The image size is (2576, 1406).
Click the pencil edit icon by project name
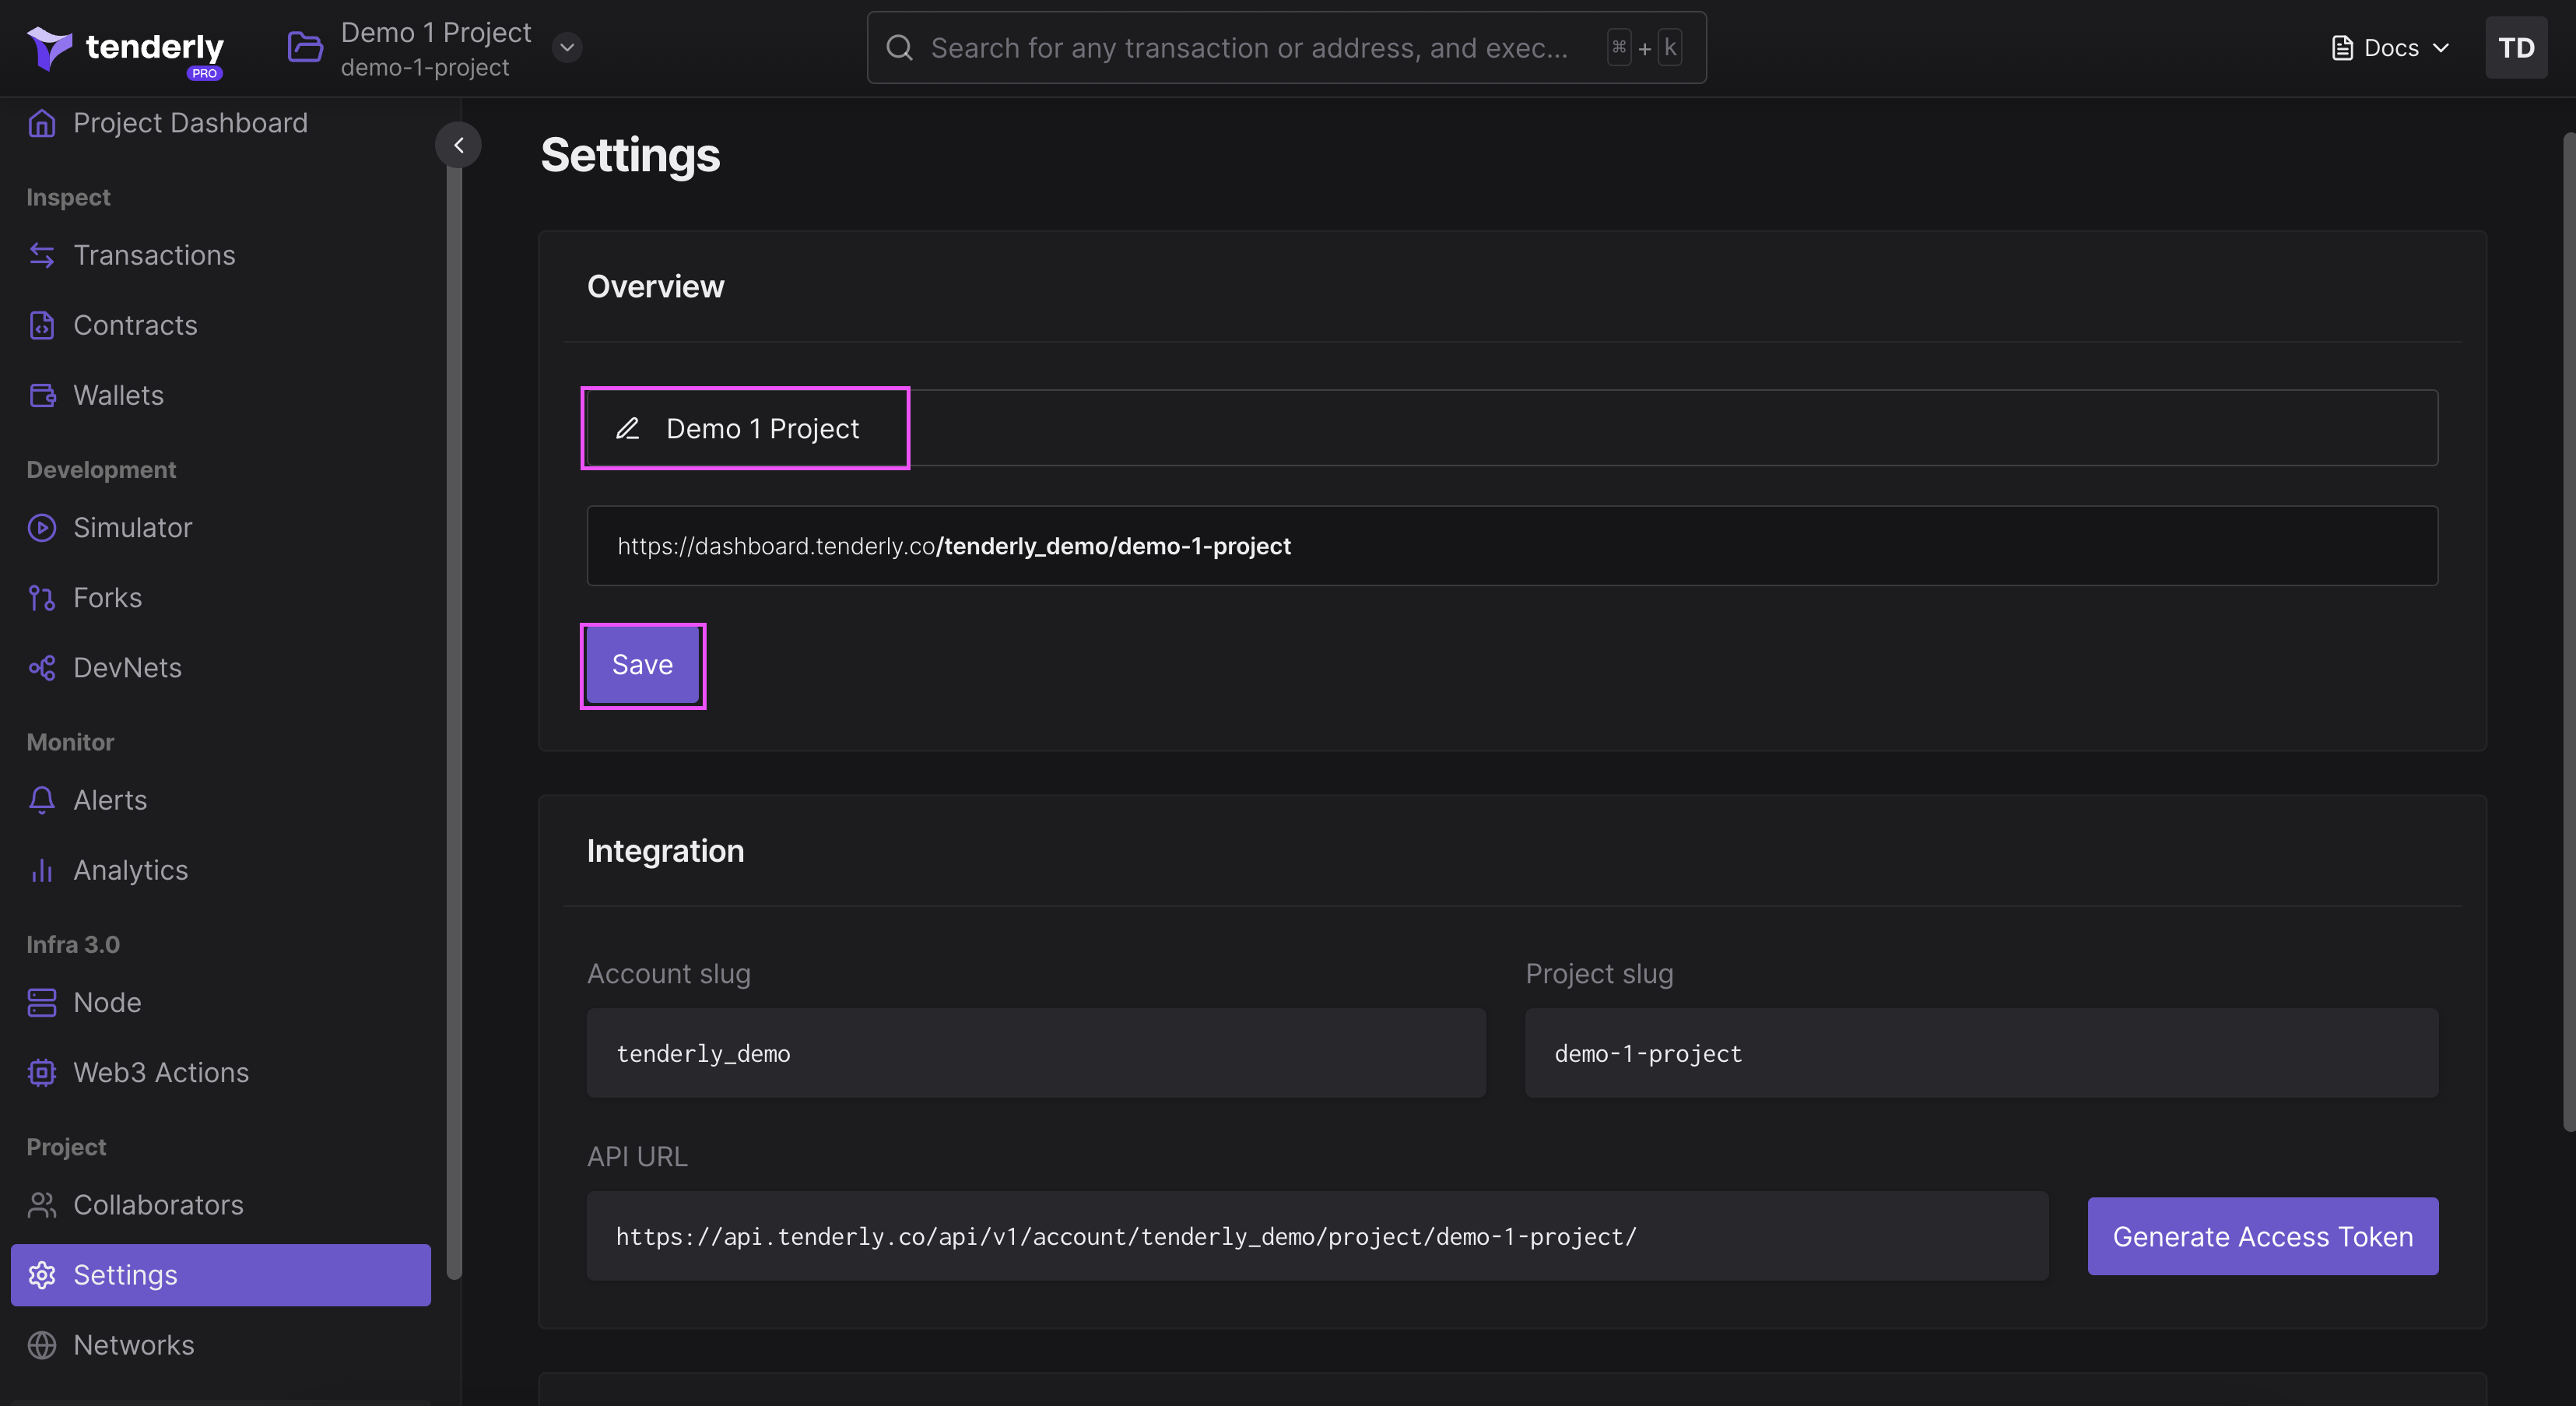point(627,428)
